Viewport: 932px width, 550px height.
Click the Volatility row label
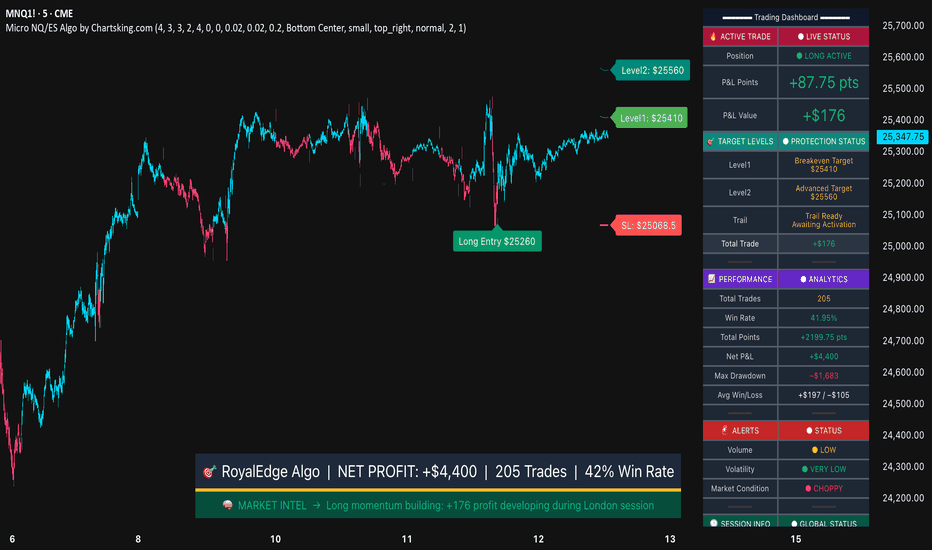click(x=739, y=469)
